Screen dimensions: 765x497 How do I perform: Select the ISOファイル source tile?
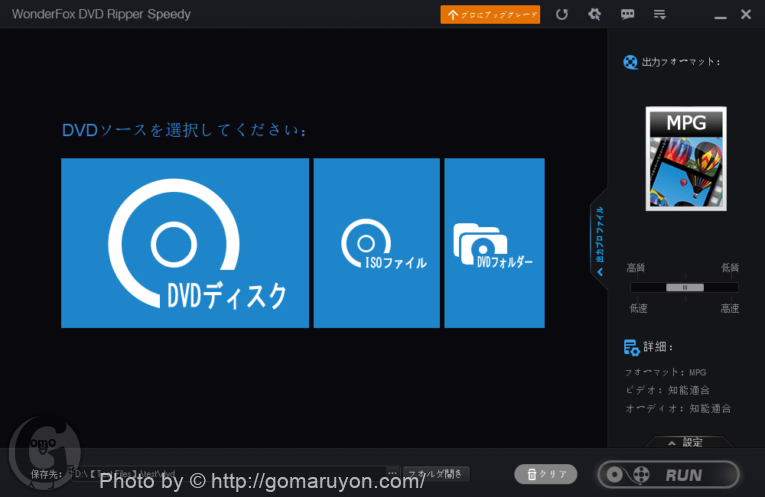pyautogui.click(x=377, y=243)
